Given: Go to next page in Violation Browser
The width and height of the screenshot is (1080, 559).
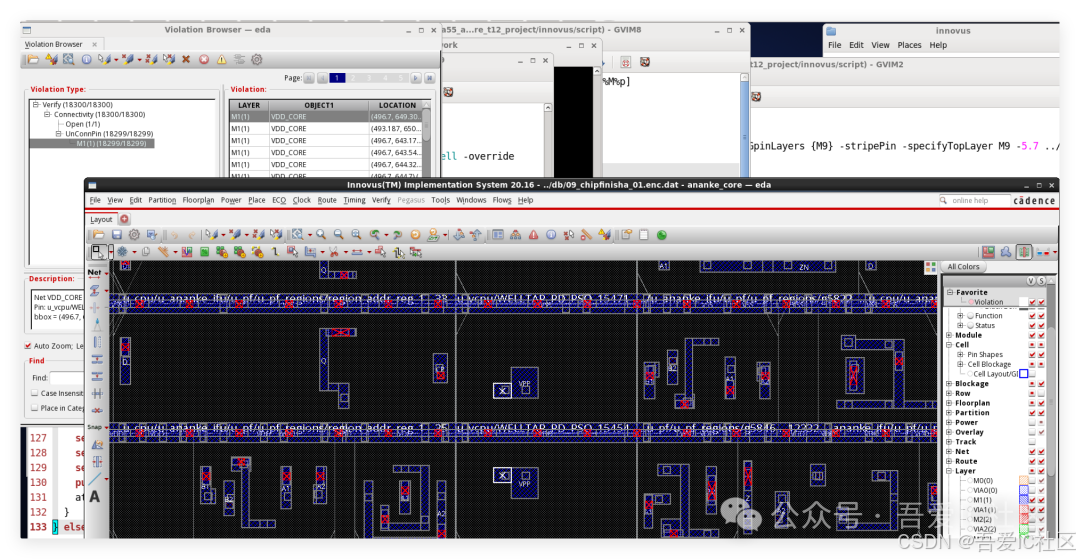Looking at the screenshot, I should pos(416,78).
